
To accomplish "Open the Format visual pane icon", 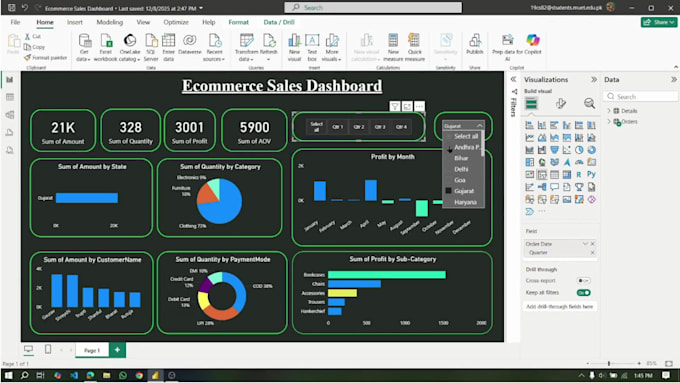I will [x=561, y=103].
